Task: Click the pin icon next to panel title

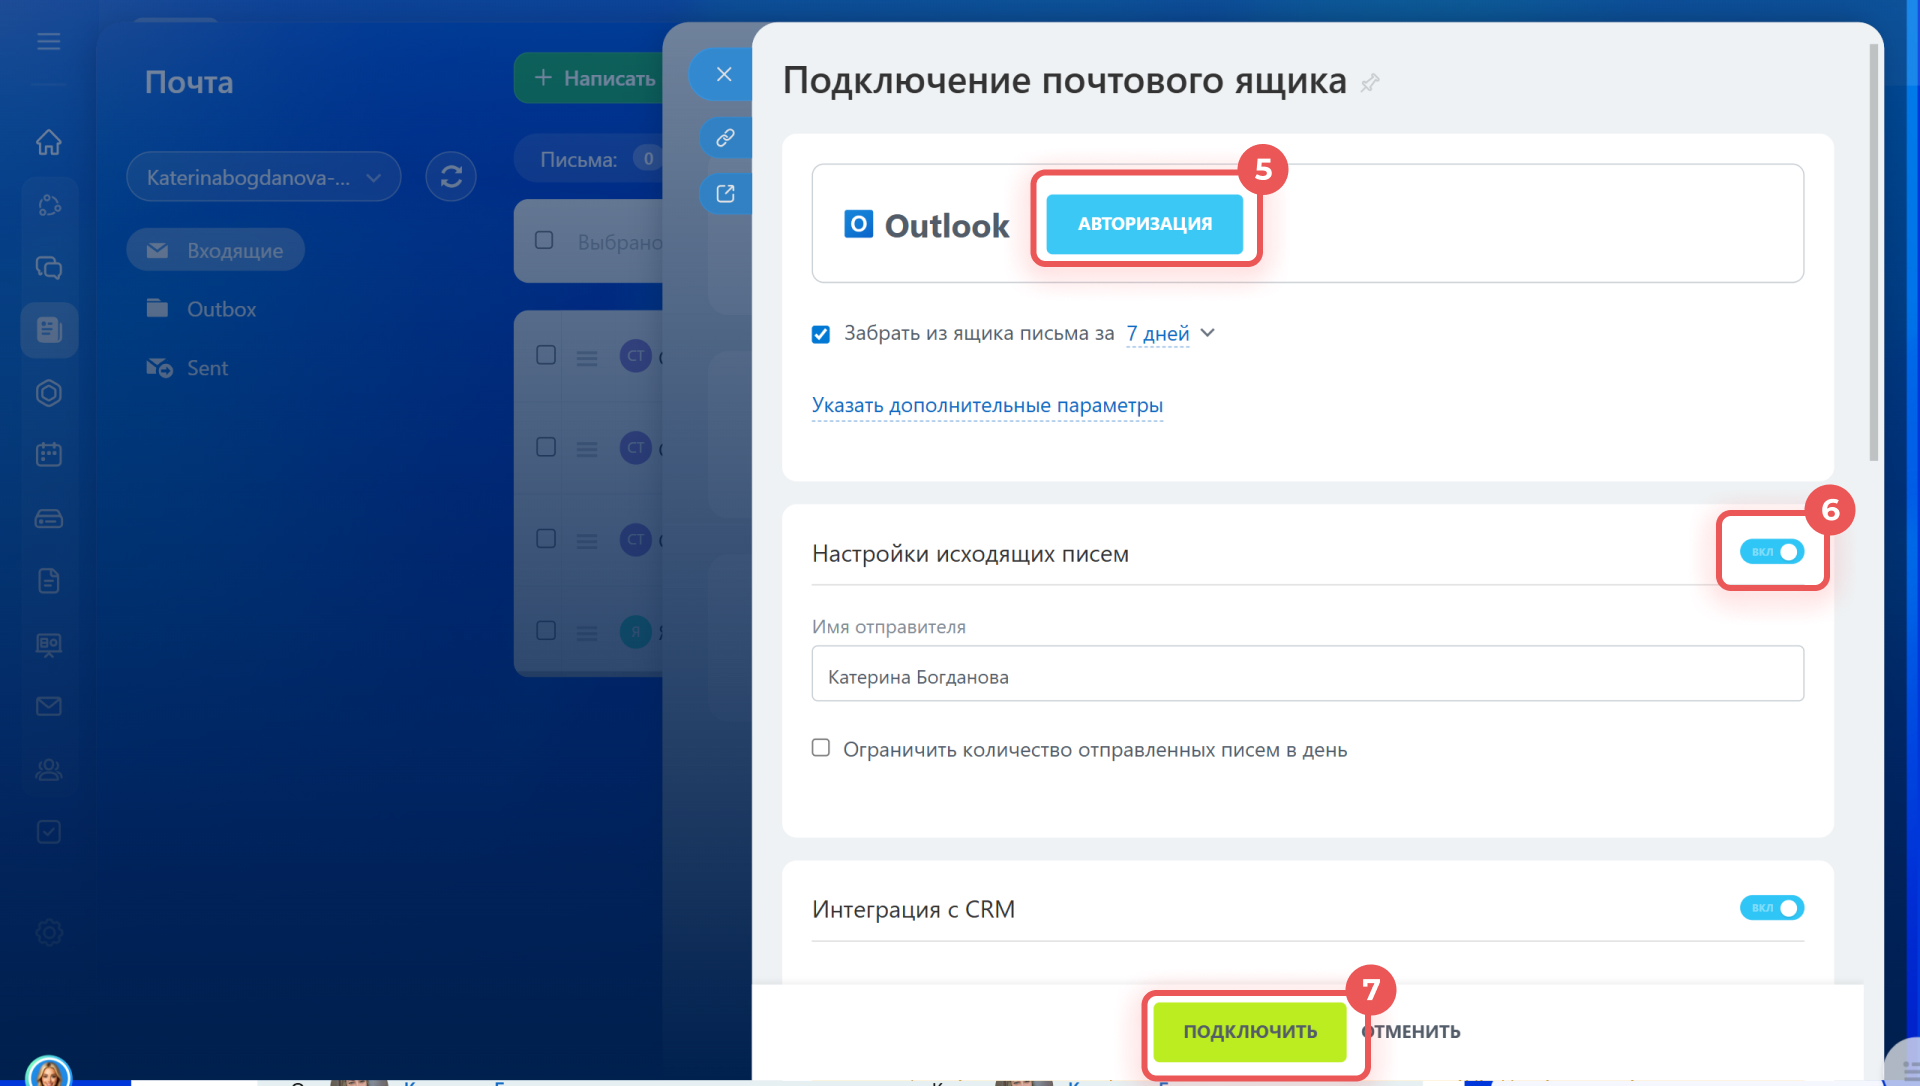Action: point(1370,83)
